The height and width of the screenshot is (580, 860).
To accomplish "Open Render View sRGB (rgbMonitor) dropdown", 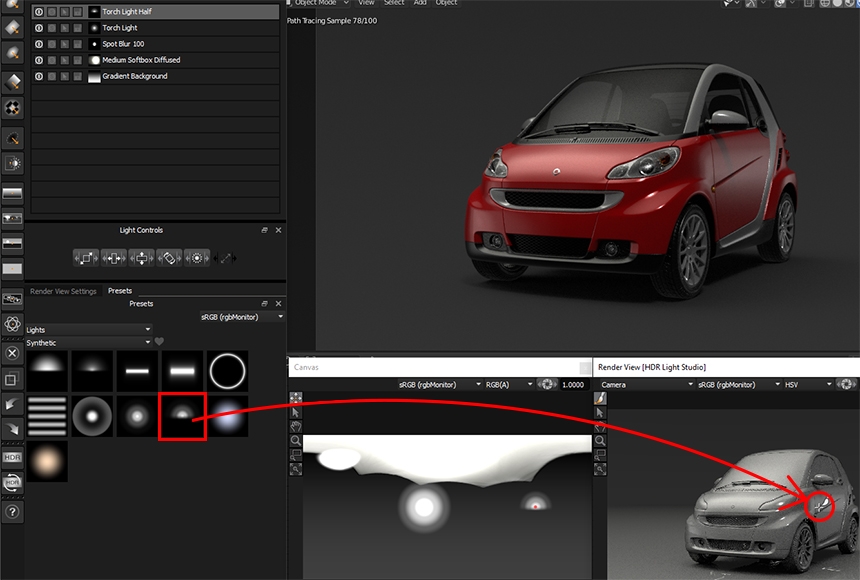I will pyautogui.click(x=739, y=385).
